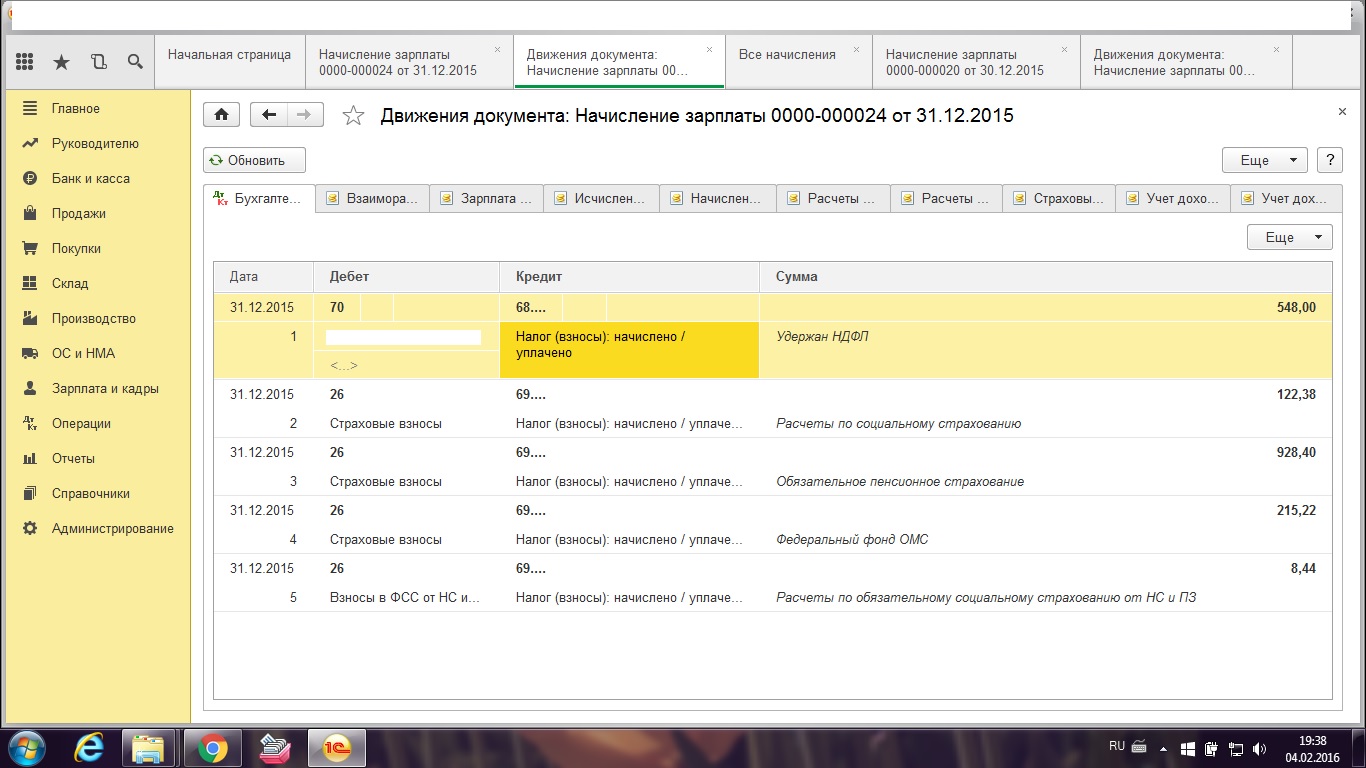Open the Начальная страница tab
The height and width of the screenshot is (768, 1366).
coord(229,55)
